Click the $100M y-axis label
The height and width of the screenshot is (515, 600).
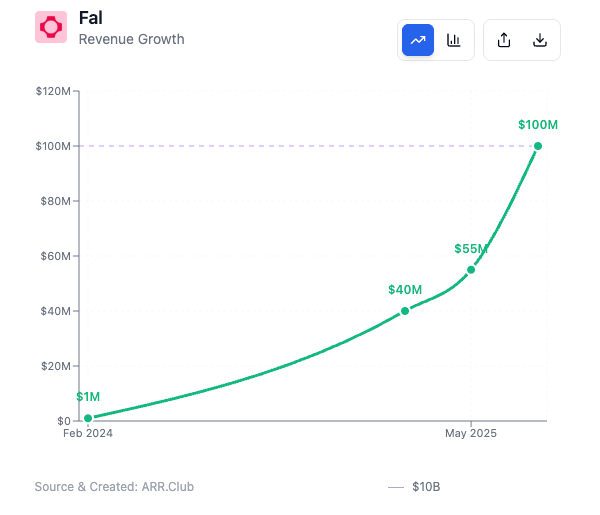click(x=53, y=146)
